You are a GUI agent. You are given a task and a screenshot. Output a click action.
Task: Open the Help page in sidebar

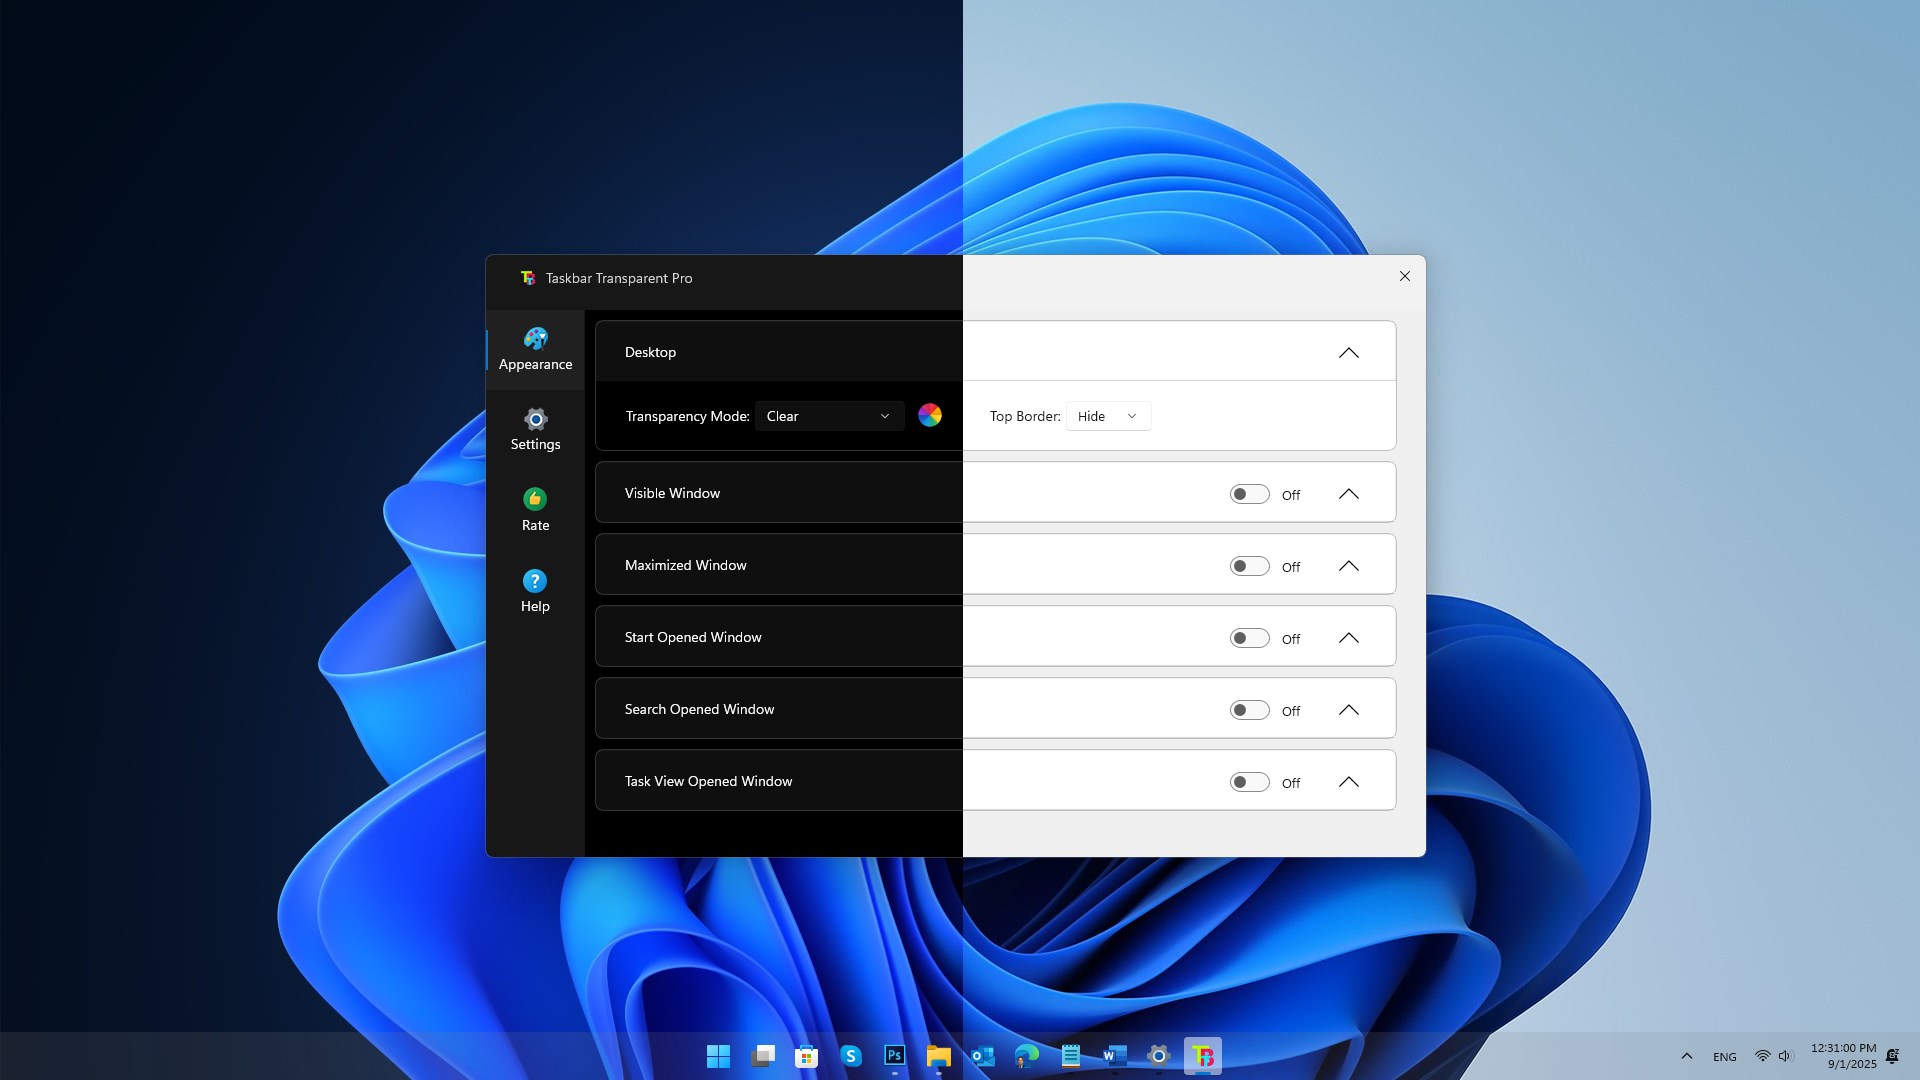click(535, 591)
